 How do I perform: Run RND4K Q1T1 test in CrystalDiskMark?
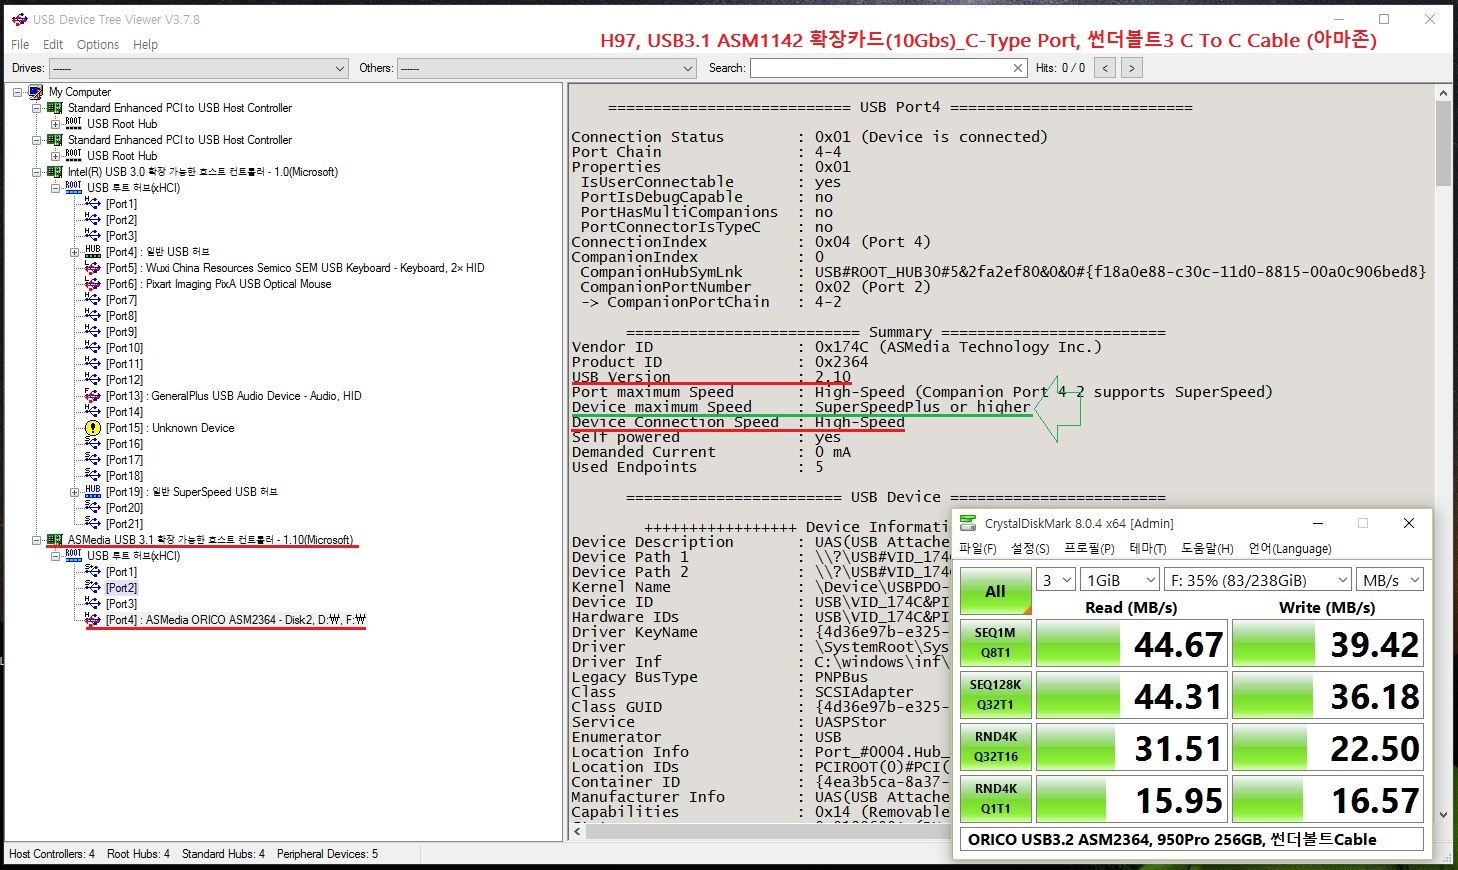[x=995, y=798]
